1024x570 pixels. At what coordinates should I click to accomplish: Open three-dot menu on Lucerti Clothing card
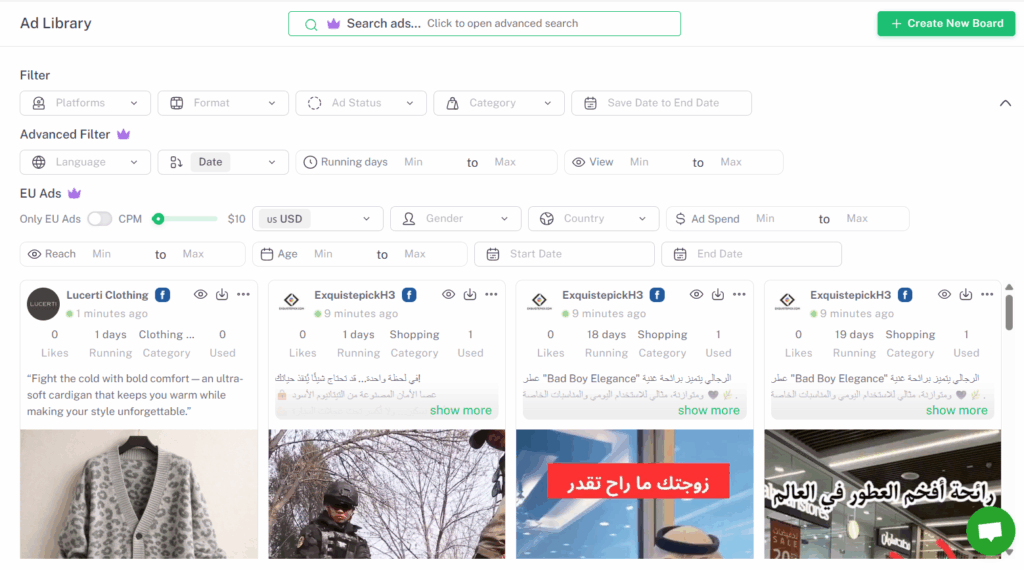tap(243, 295)
